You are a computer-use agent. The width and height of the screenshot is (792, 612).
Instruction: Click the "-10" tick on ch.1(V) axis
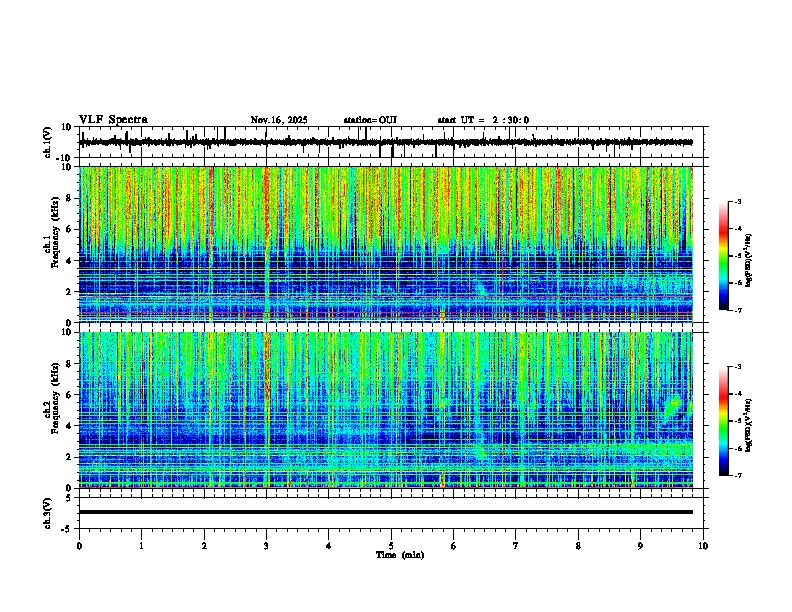point(65,158)
